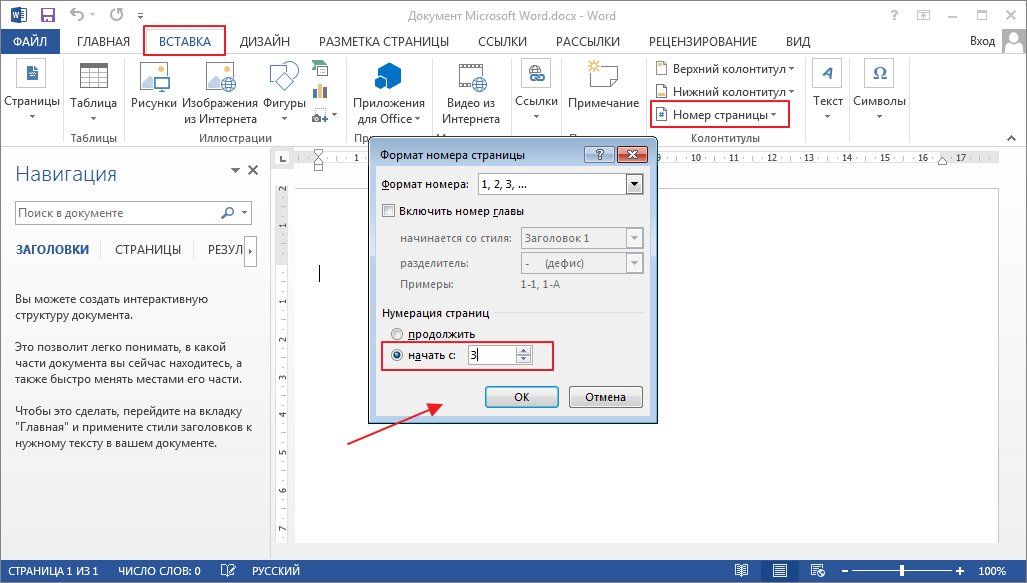Image resolution: width=1027 pixels, height=583 pixels.
Task: Open the Table insert icon
Action: click(x=94, y=77)
